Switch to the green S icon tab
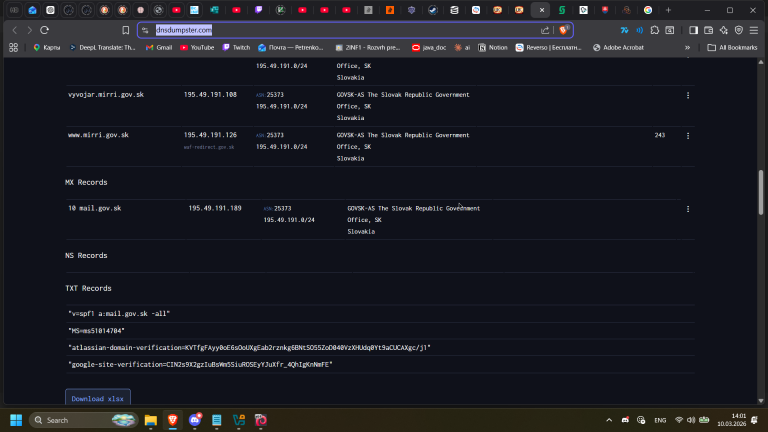768x432 pixels. point(562,10)
